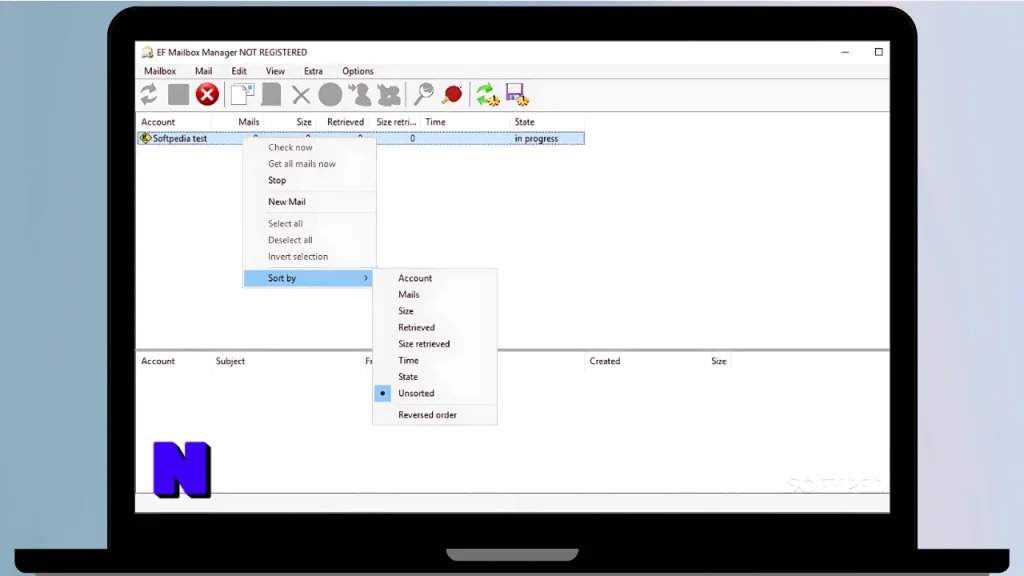Open the Edit menu
Viewport: 1024px width, 576px height.
[x=239, y=71]
